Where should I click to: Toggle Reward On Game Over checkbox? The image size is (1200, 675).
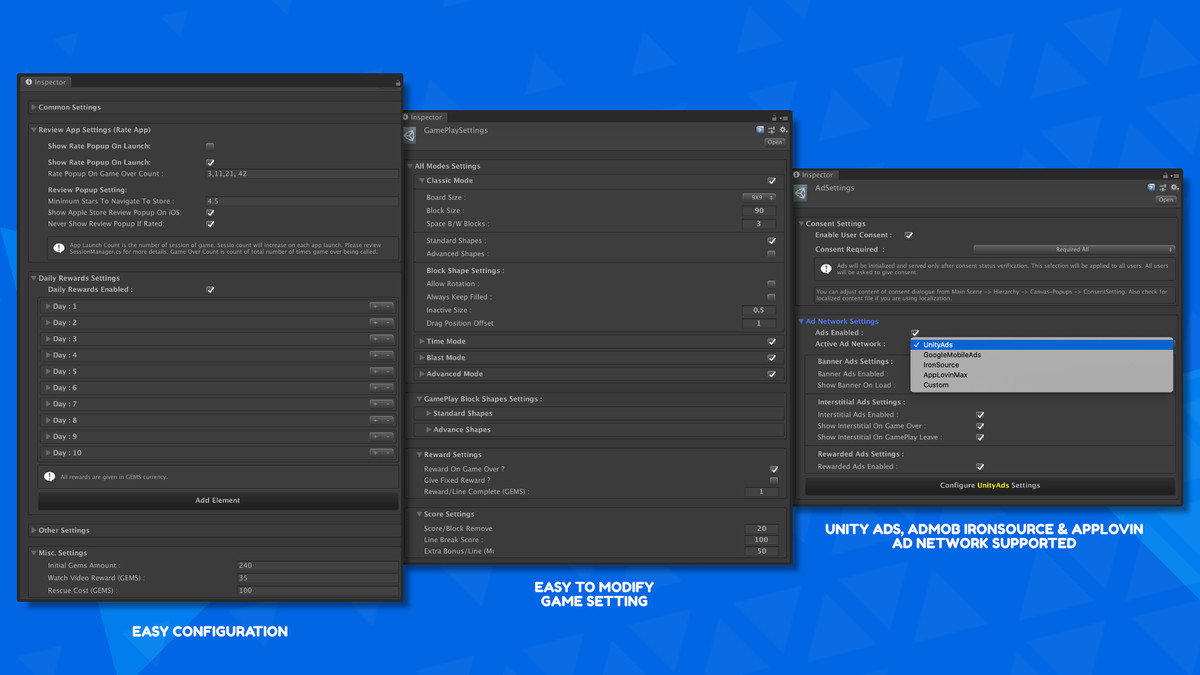pyautogui.click(x=774, y=469)
